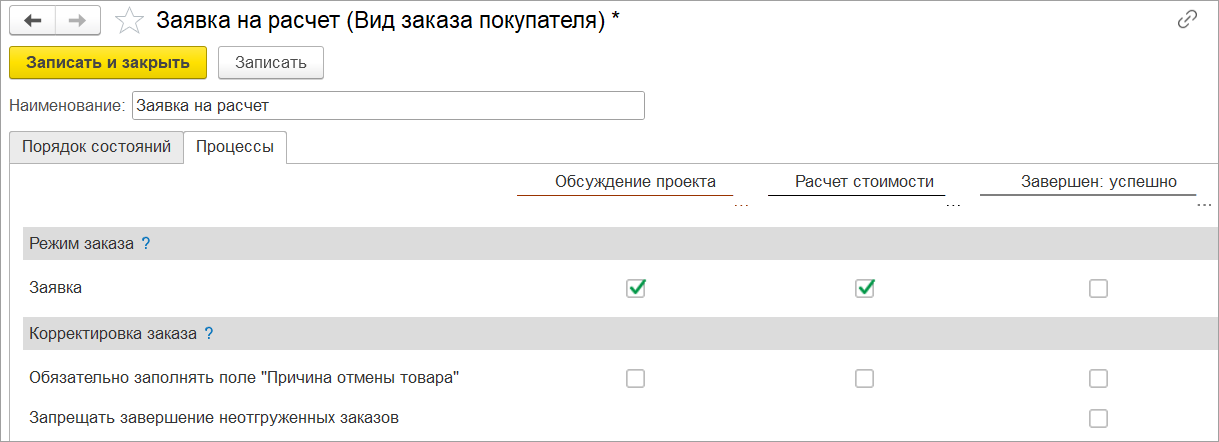1219x442 pixels.
Task: Select the Процессы tab
Action: [235, 146]
